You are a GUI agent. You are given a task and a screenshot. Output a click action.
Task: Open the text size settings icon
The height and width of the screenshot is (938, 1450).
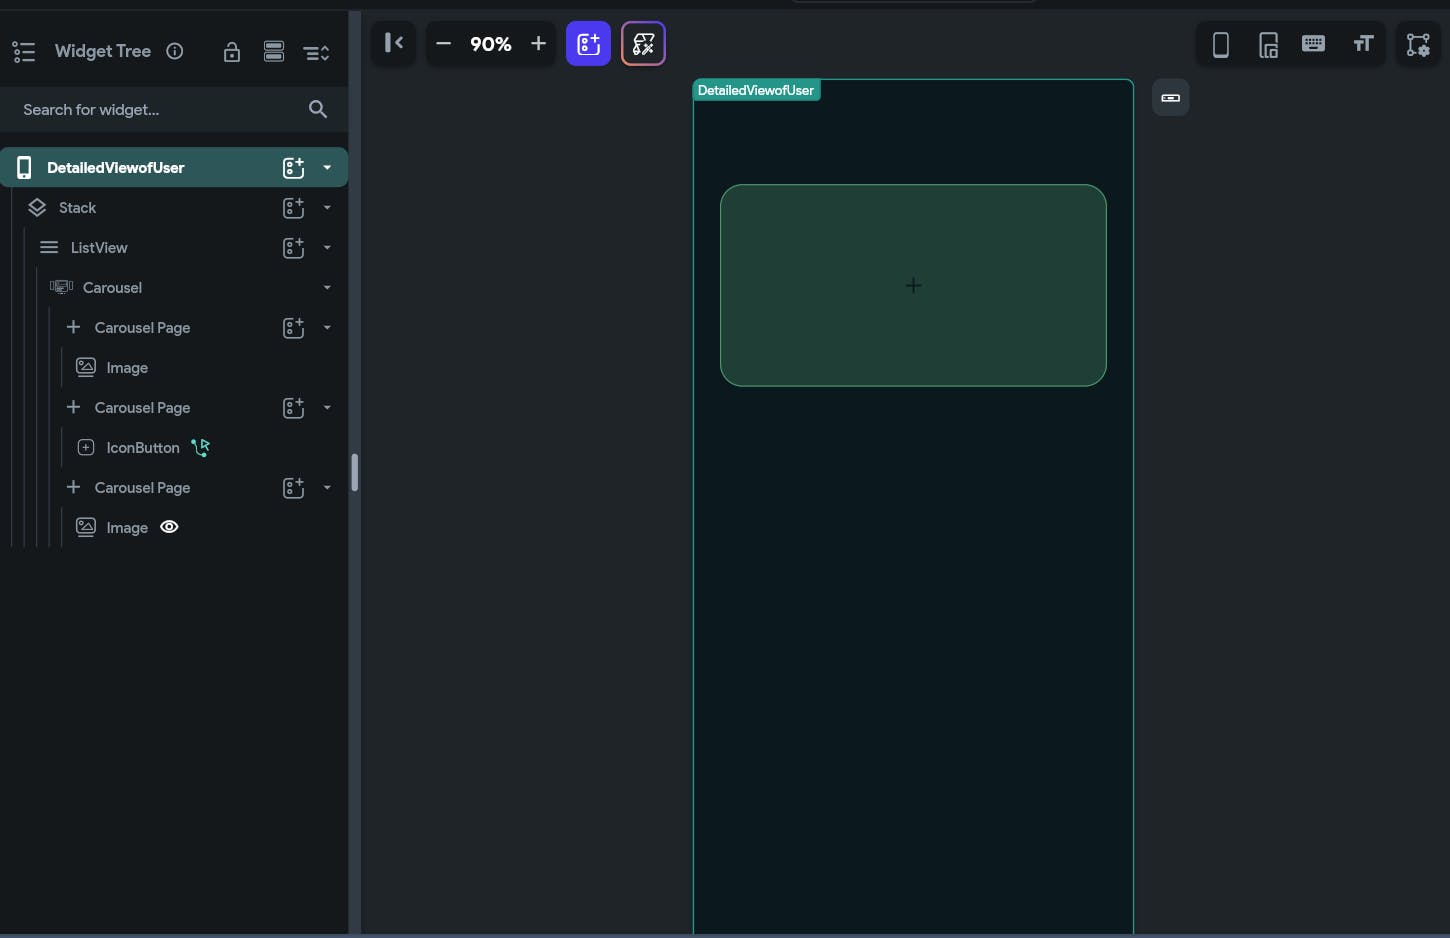[1363, 44]
